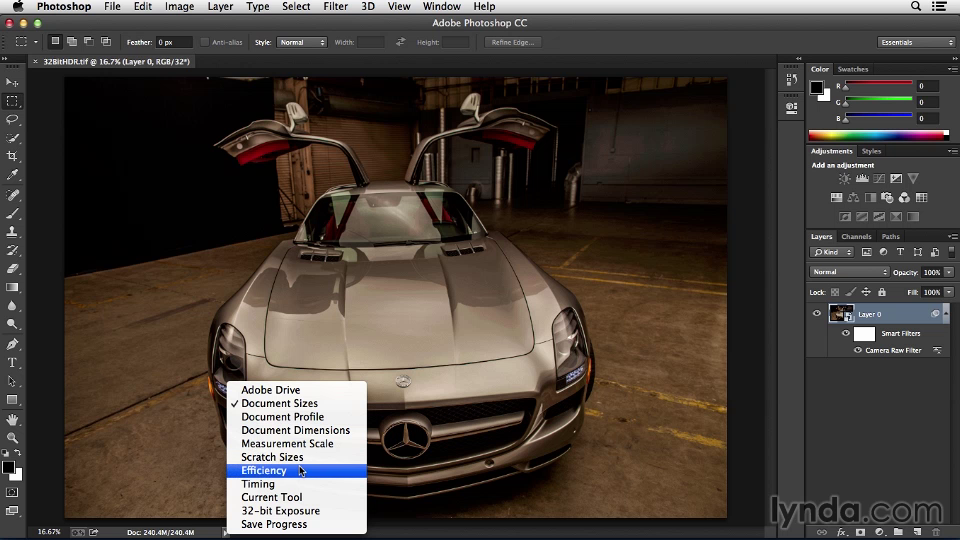Choose Intersect with selection mode

pos(106,42)
